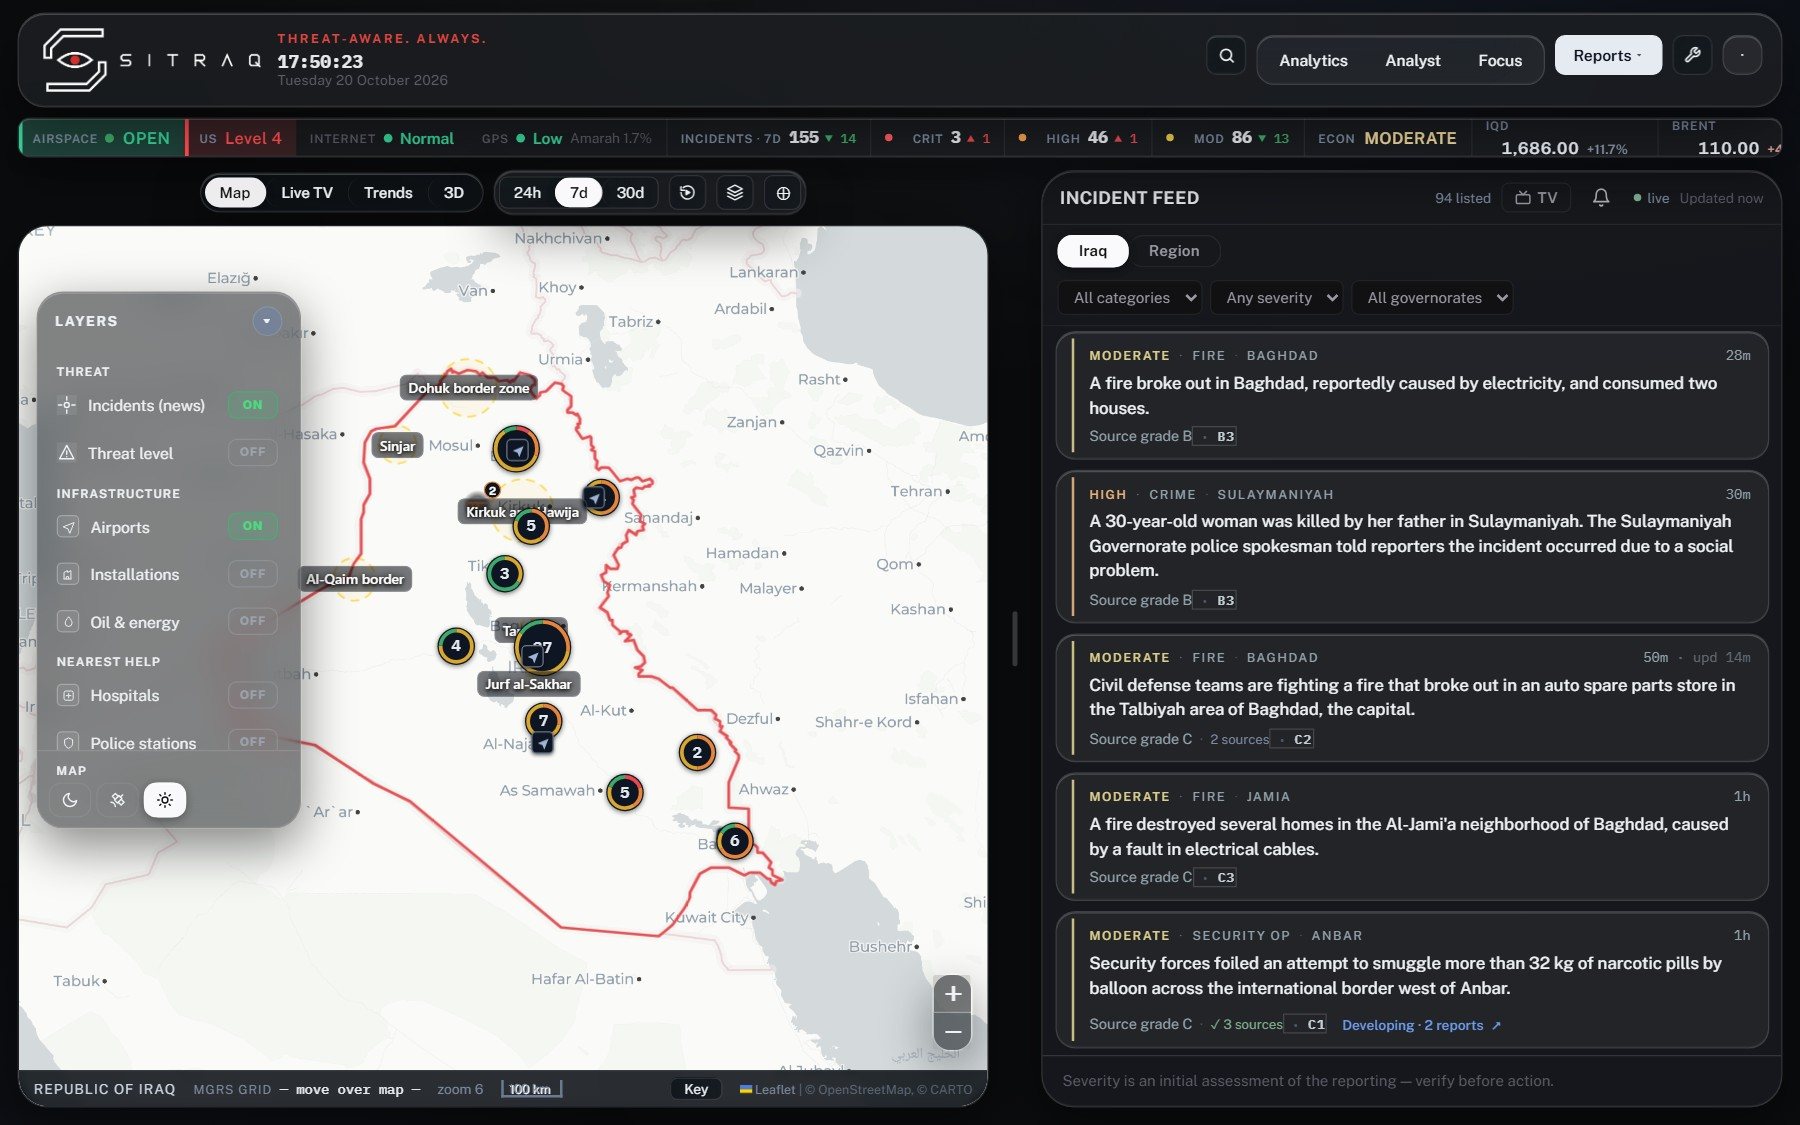Zoom in on the map

tap(953, 994)
